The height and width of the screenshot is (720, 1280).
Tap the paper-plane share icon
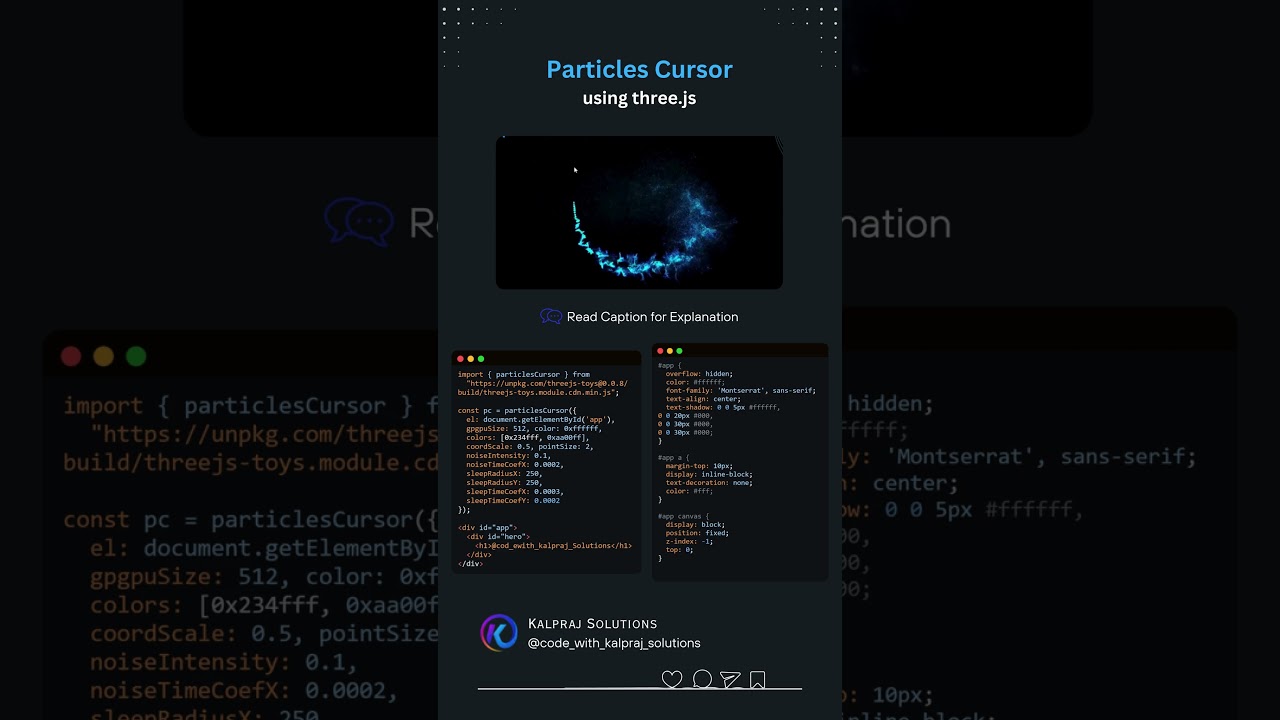pos(731,680)
